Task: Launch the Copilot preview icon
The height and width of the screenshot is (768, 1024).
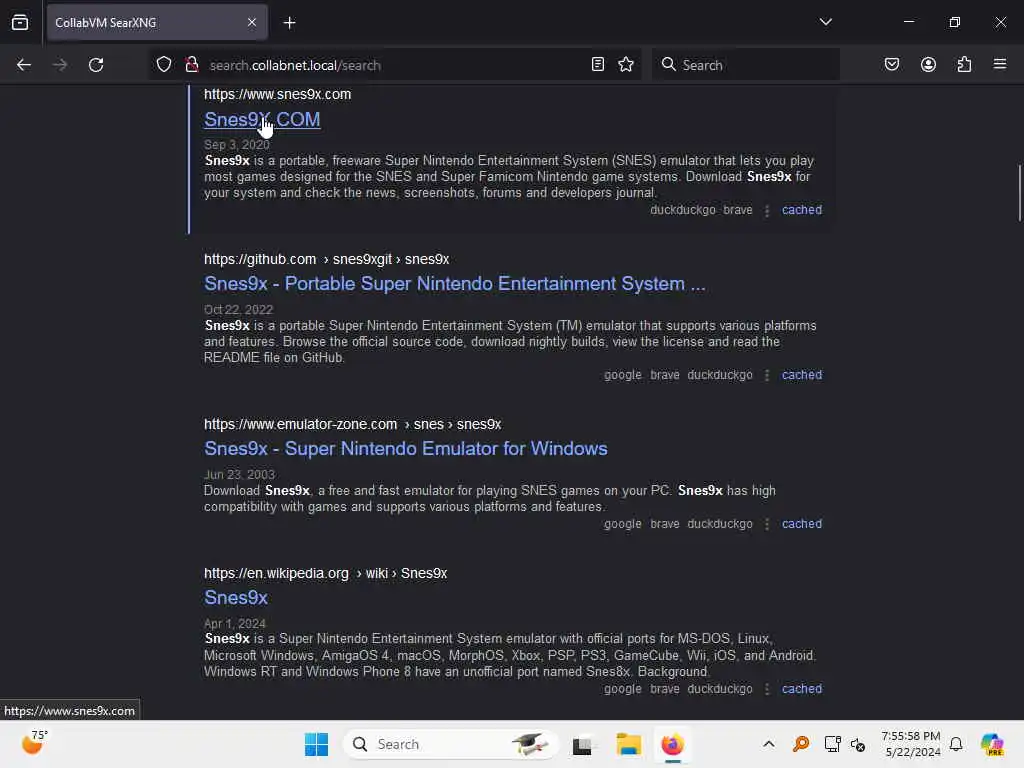Action: coord(992,744)
